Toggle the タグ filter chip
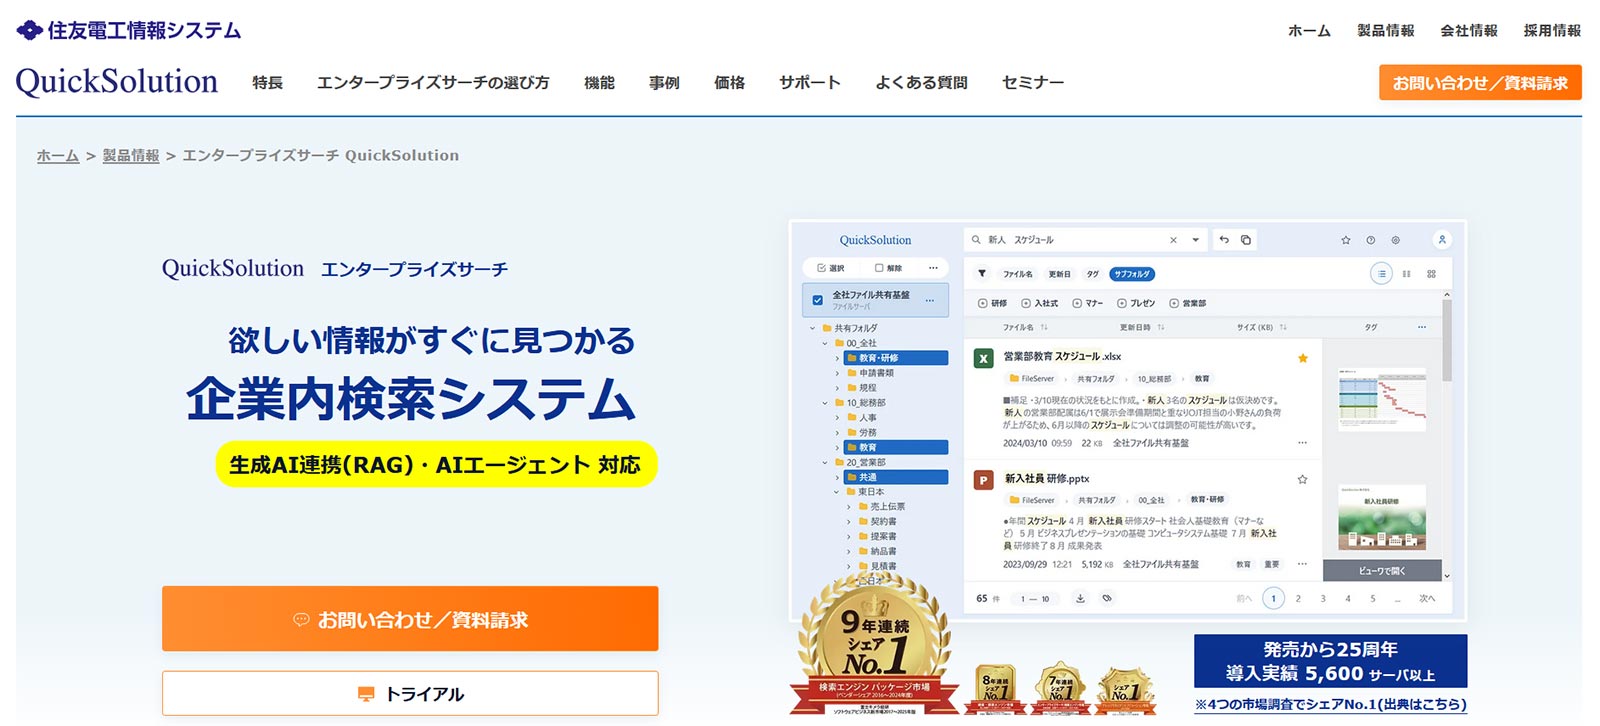The width and height of the screenshot is (1600, 726). pyautogui.click(x=1093, y=274)
